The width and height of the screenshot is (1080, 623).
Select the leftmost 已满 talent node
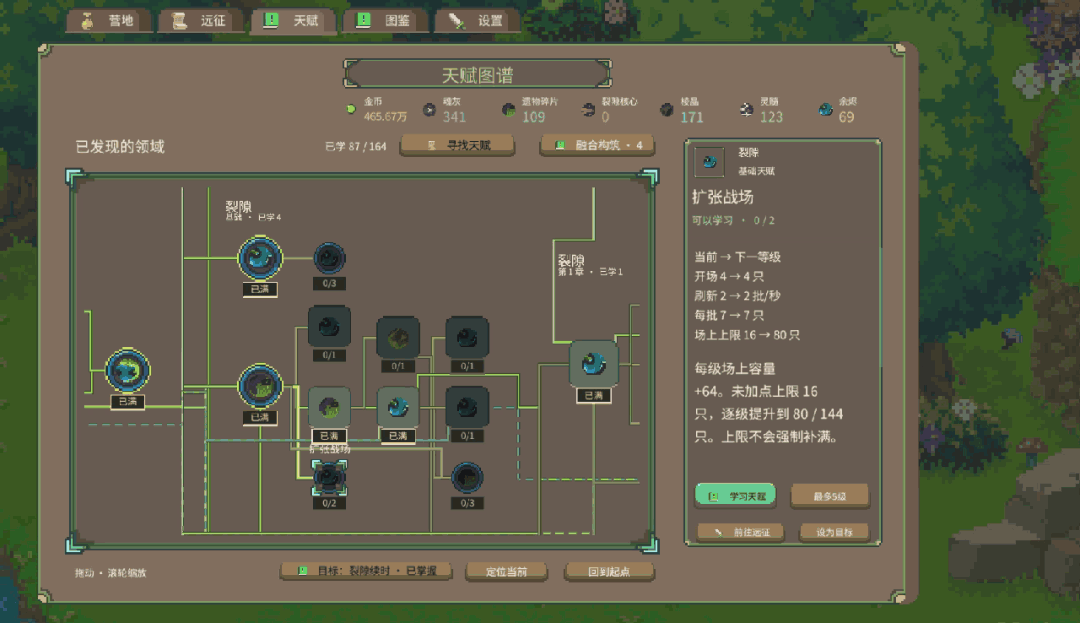coord(127,370)
